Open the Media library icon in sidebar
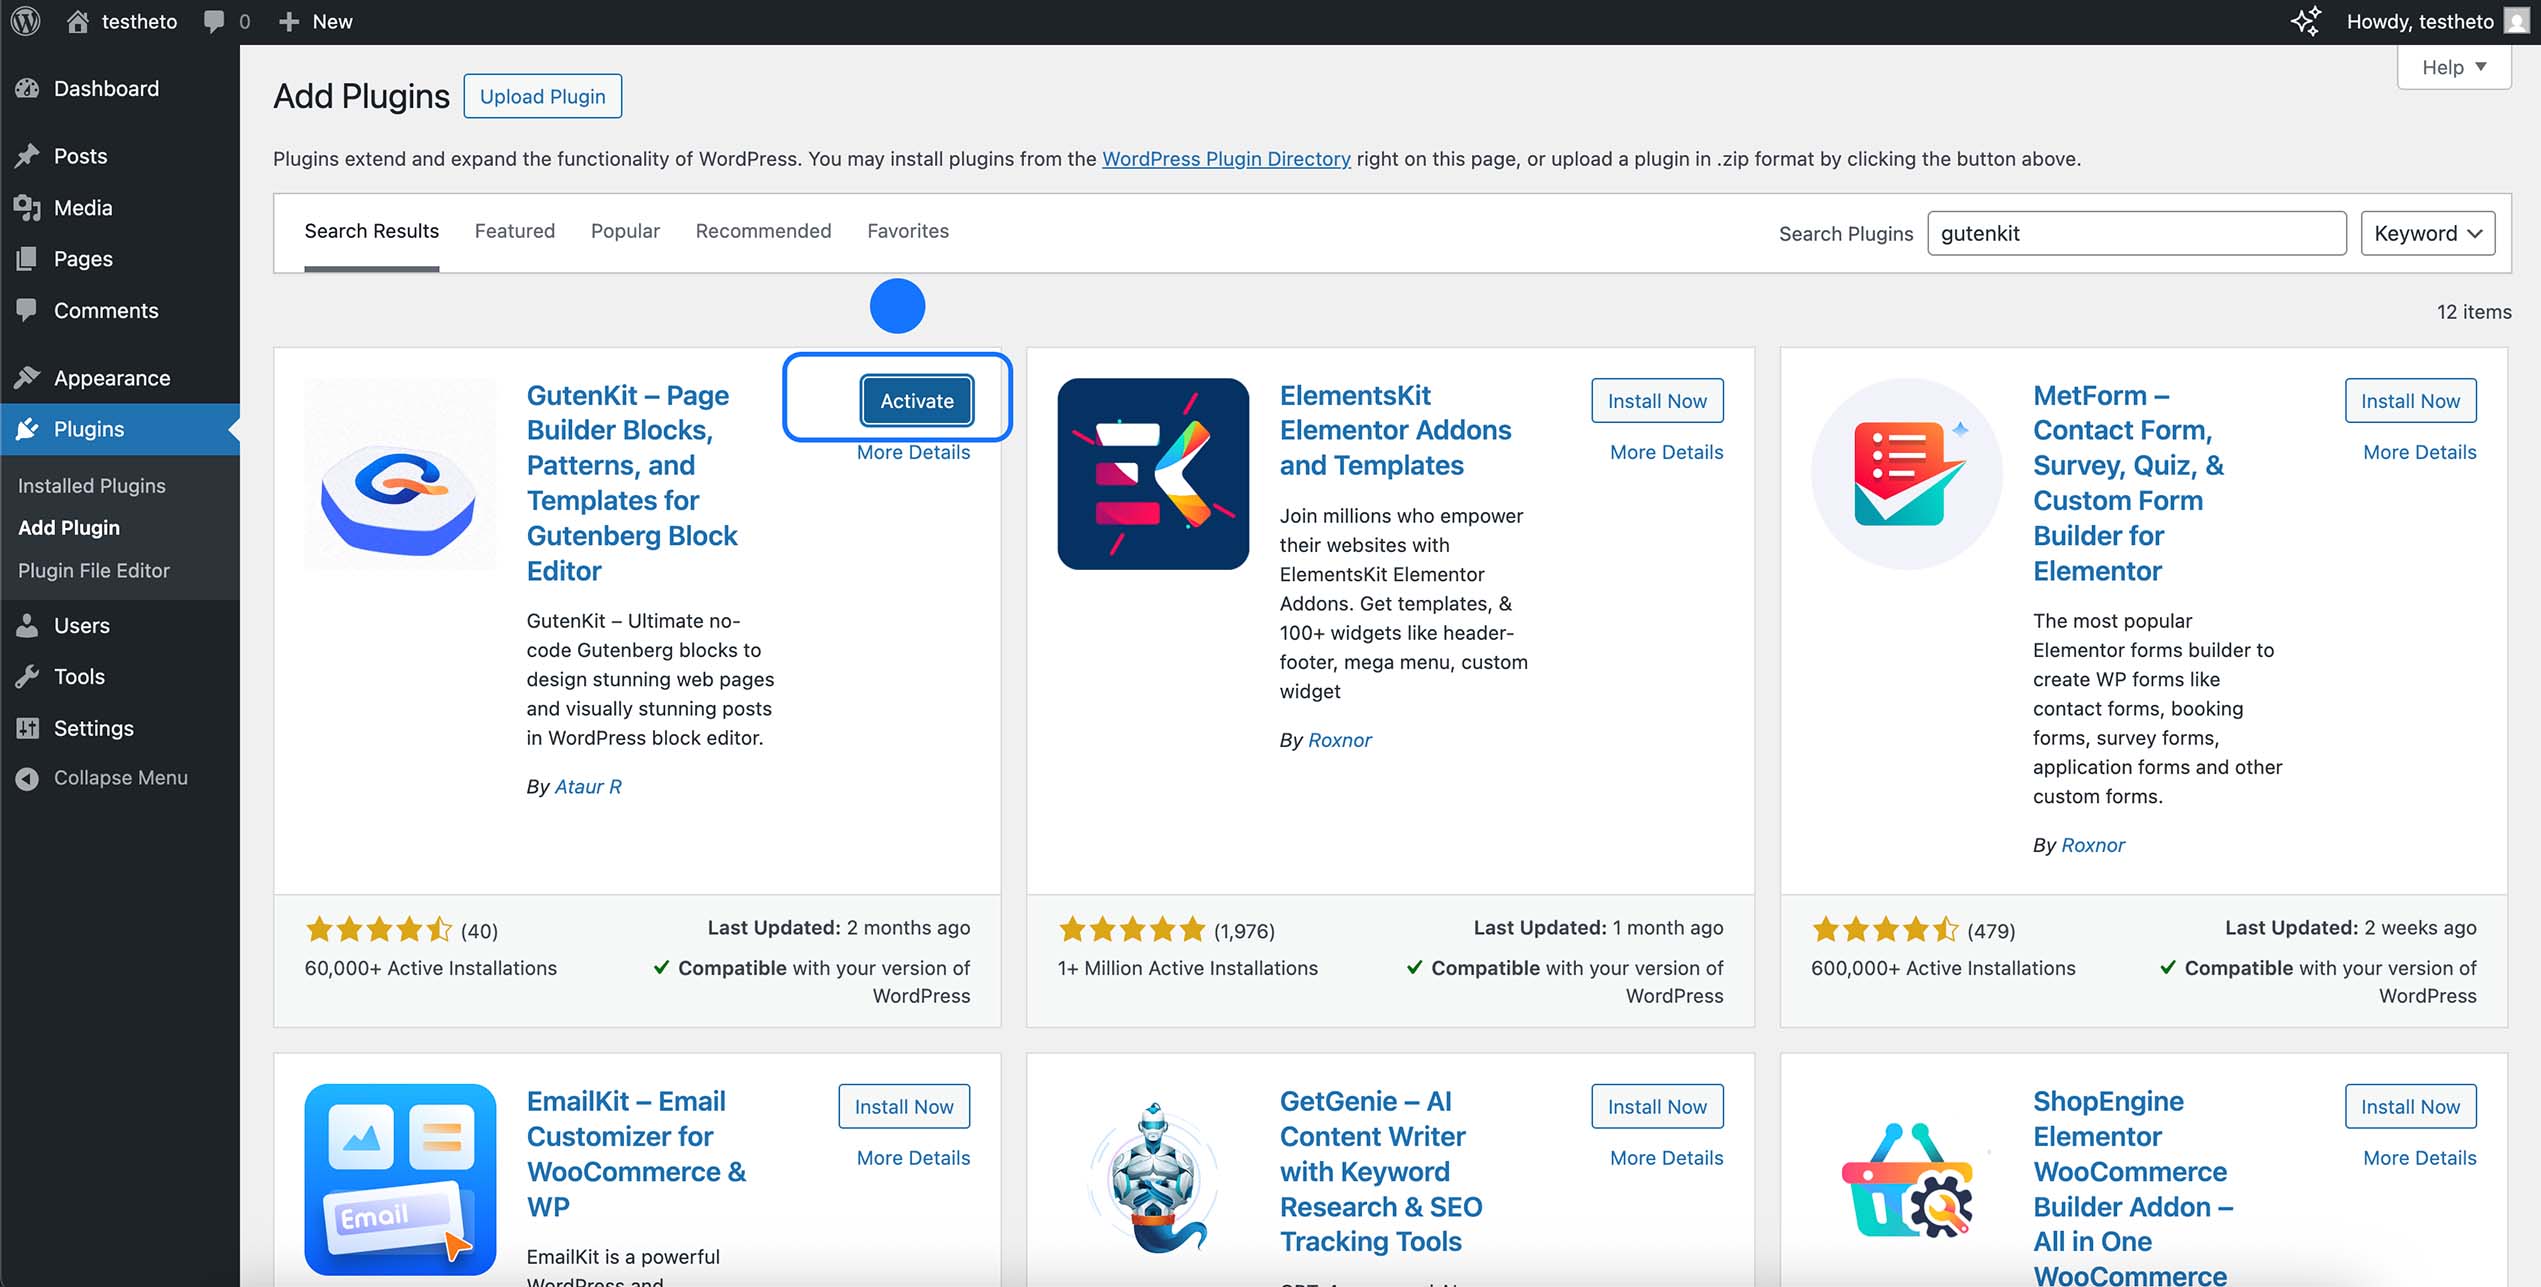 click(28, 208)
